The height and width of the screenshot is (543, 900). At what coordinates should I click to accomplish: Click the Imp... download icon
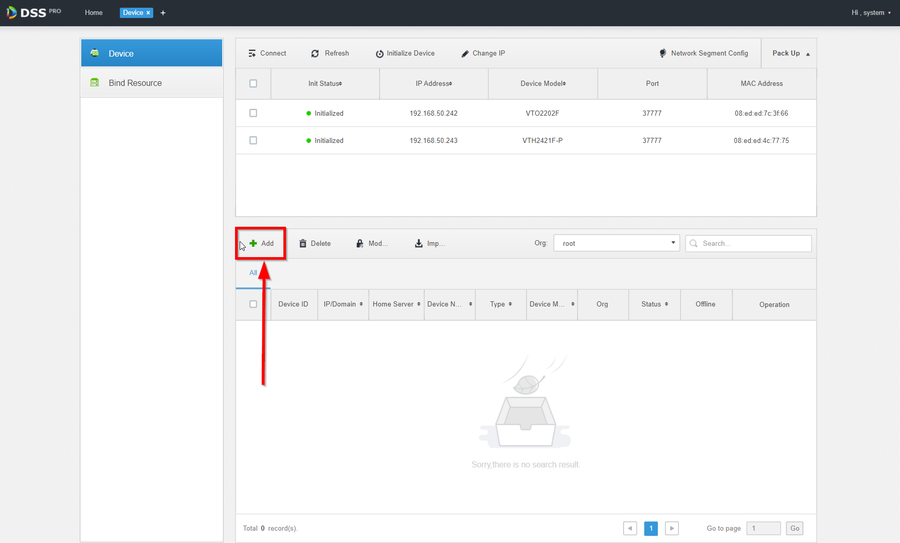[418, 243]
